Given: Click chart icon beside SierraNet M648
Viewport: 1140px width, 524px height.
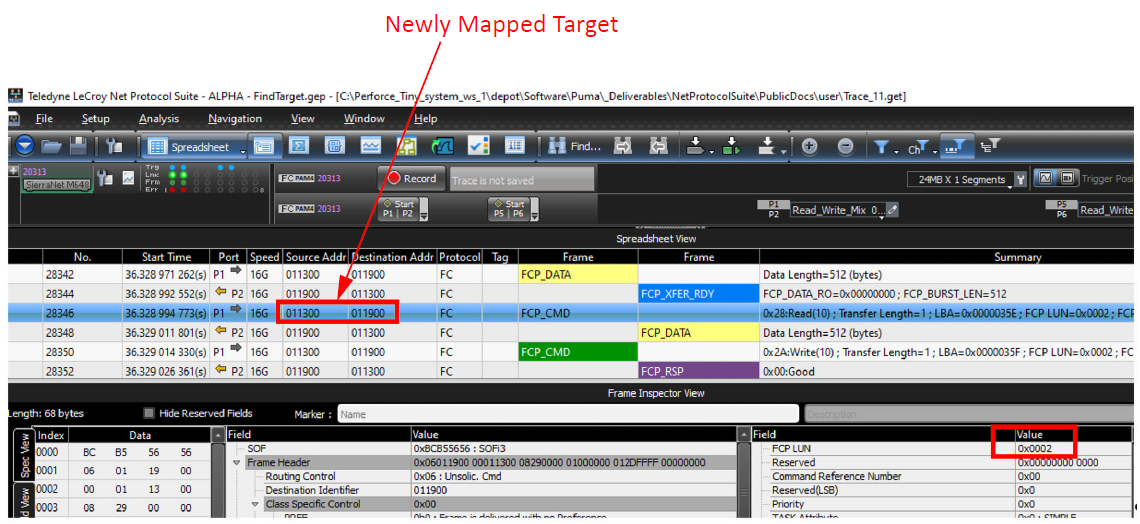Looking at the screenshot, I should 128,177.
